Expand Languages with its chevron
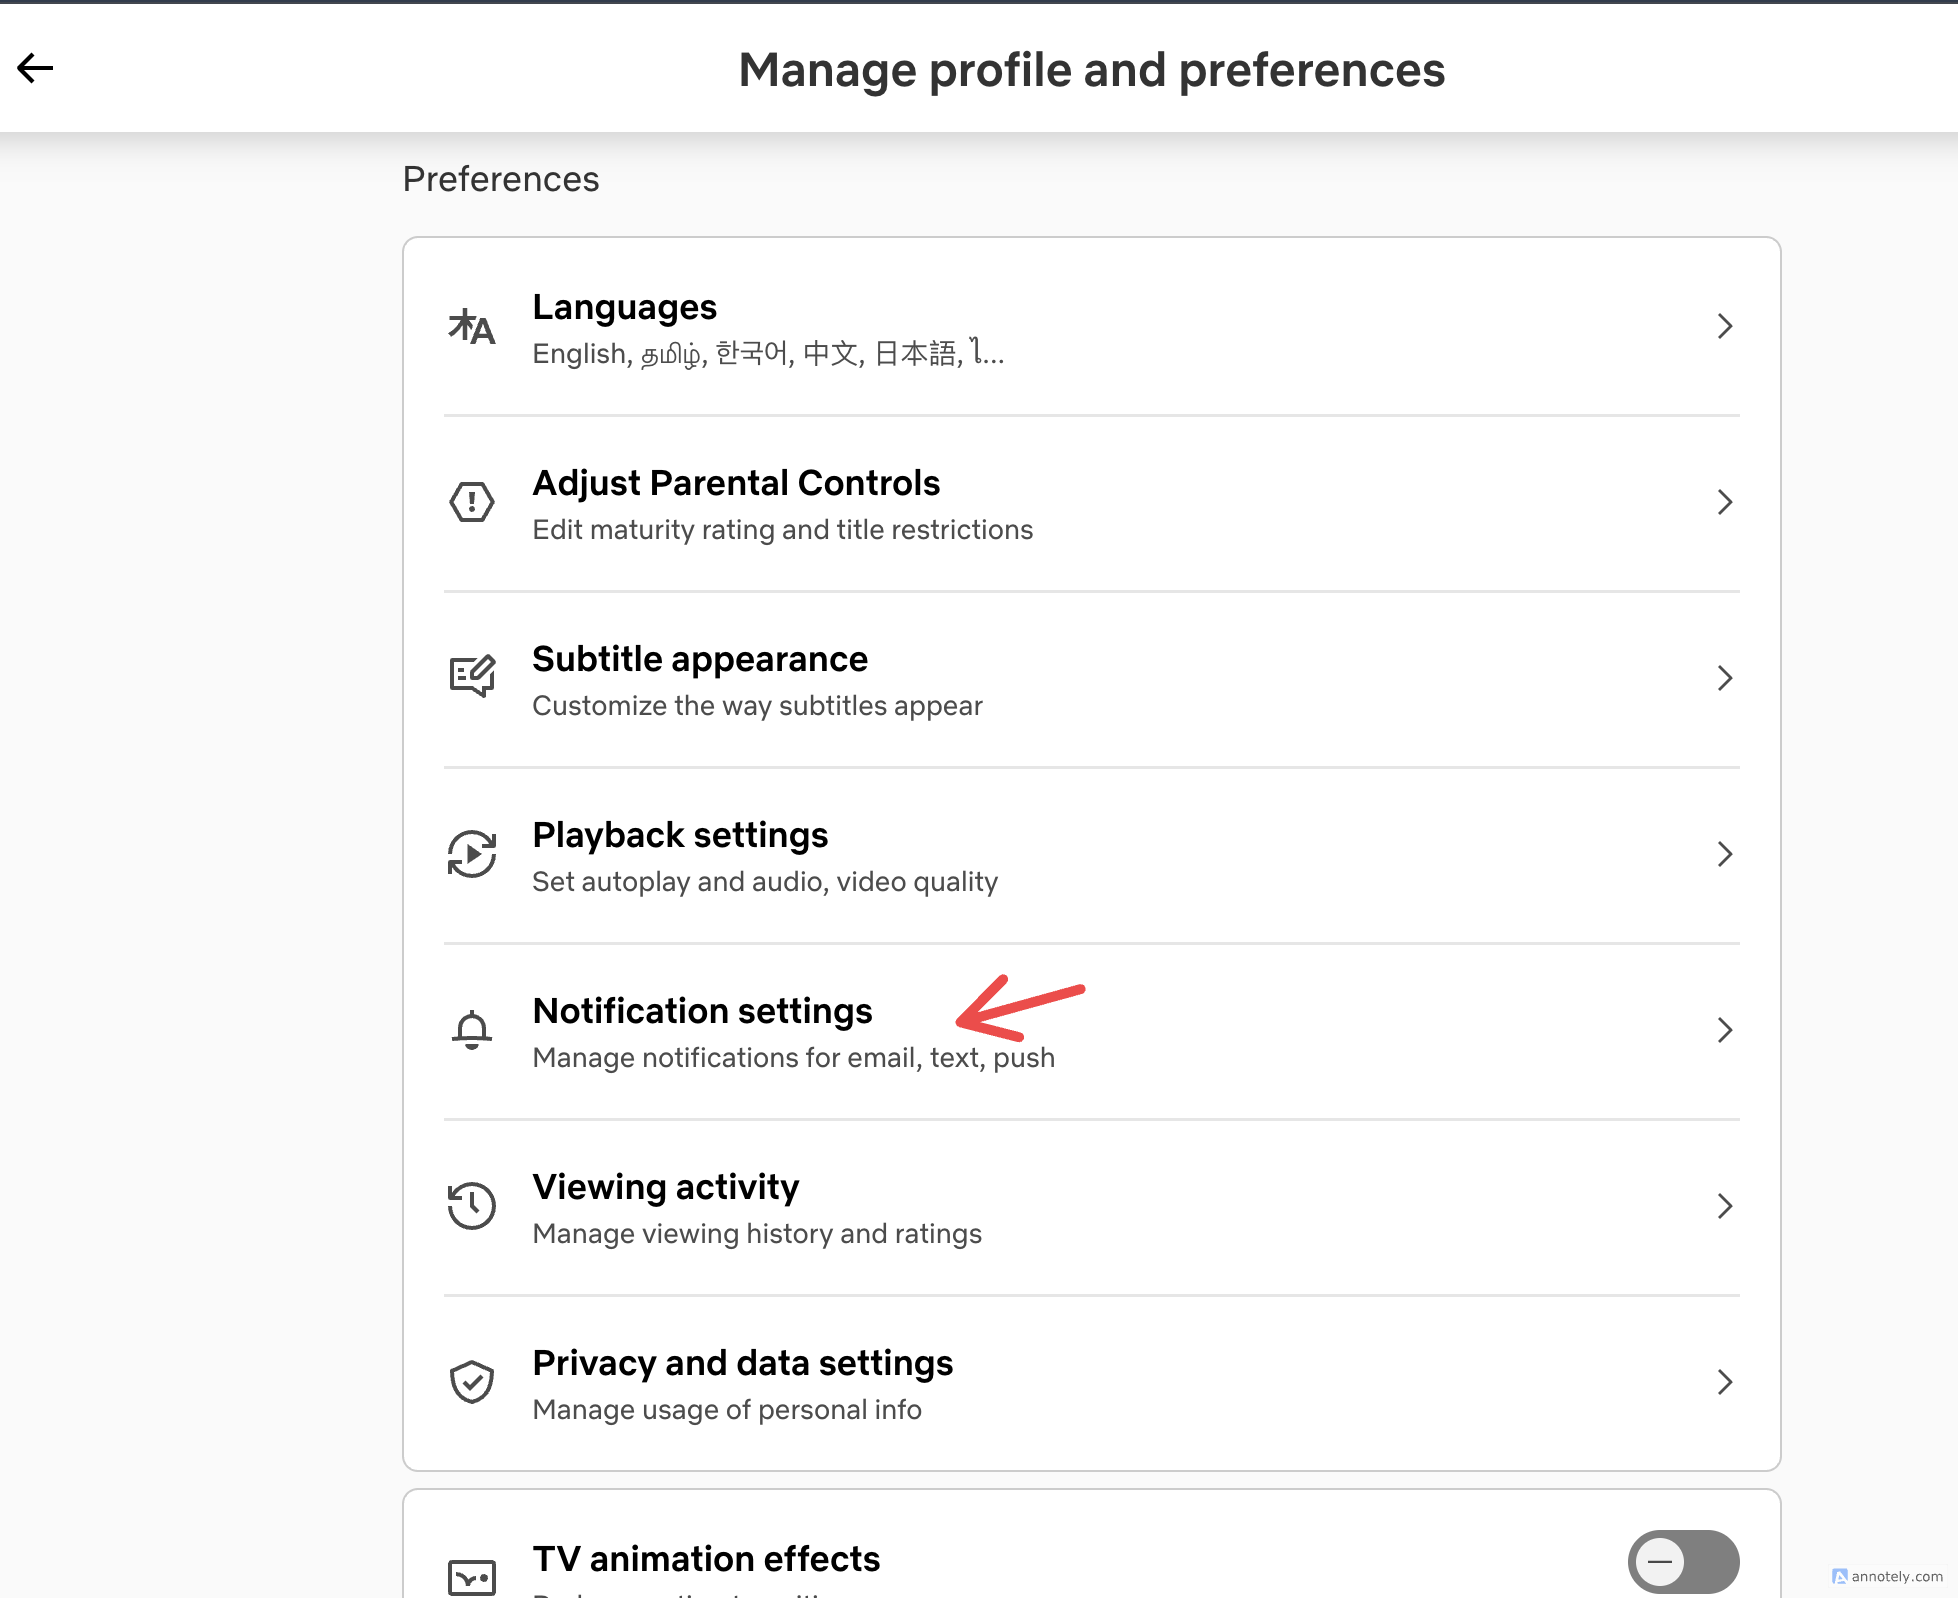The image size is (1958, 1598). 1724,326
